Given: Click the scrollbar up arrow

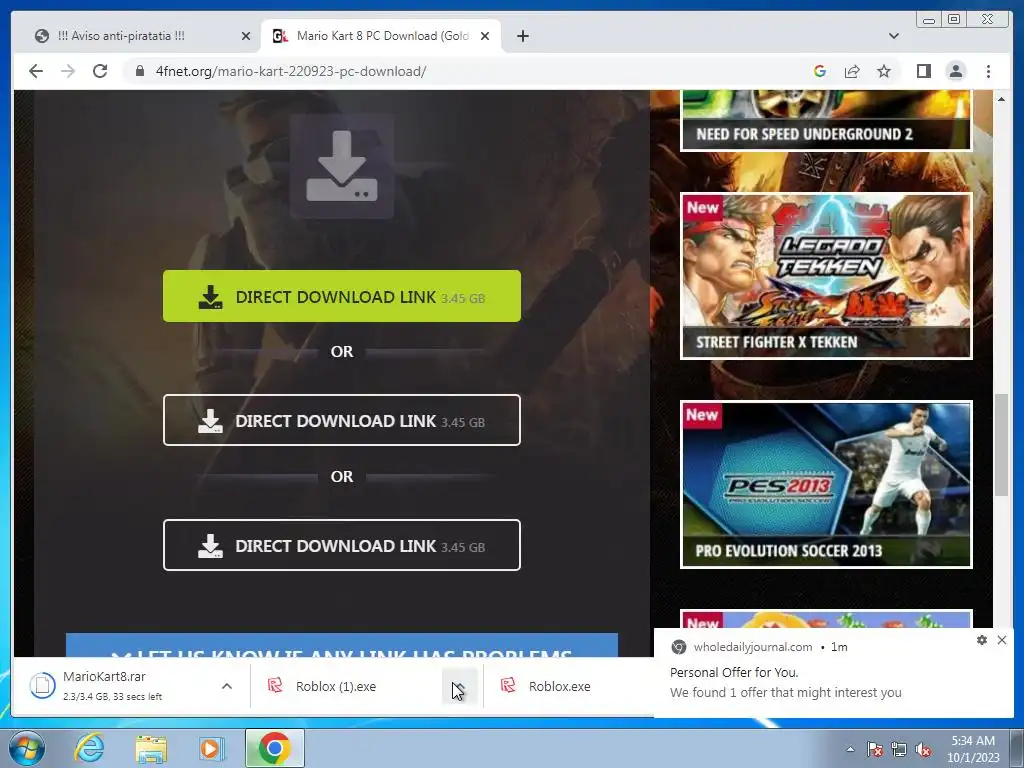Looking at the screenshot, I should pyautogui.click(x=1001, y=99).
